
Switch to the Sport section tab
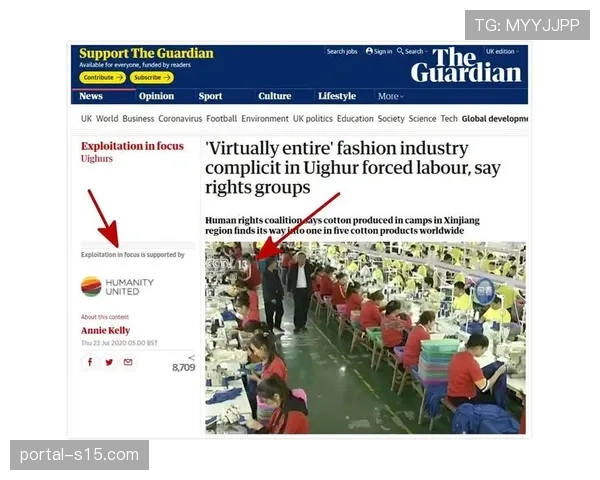click(x=210, y=96)
